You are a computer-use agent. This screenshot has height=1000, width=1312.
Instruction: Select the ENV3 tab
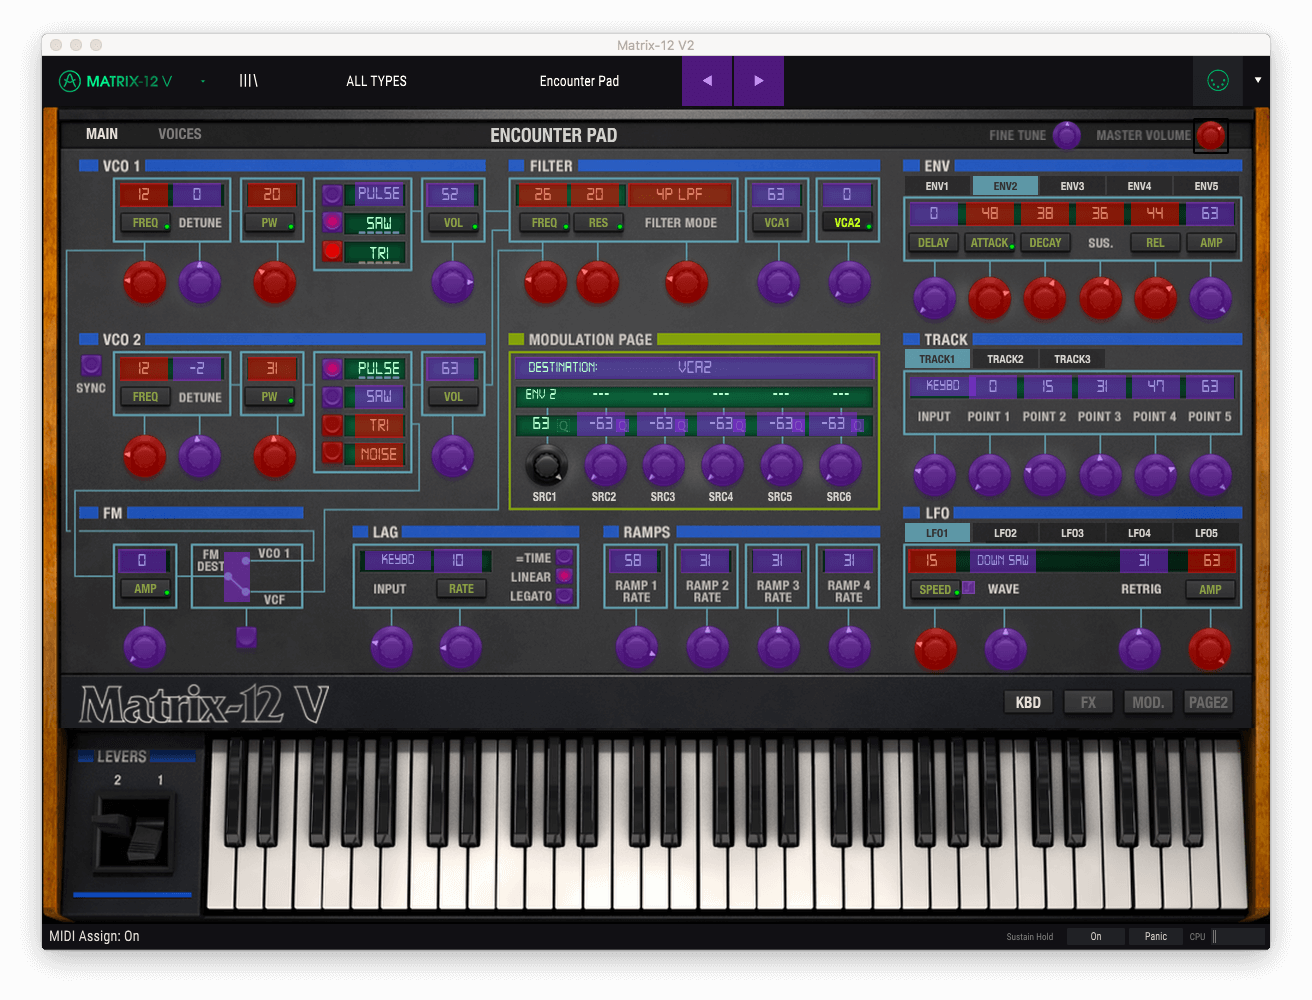1072,186
